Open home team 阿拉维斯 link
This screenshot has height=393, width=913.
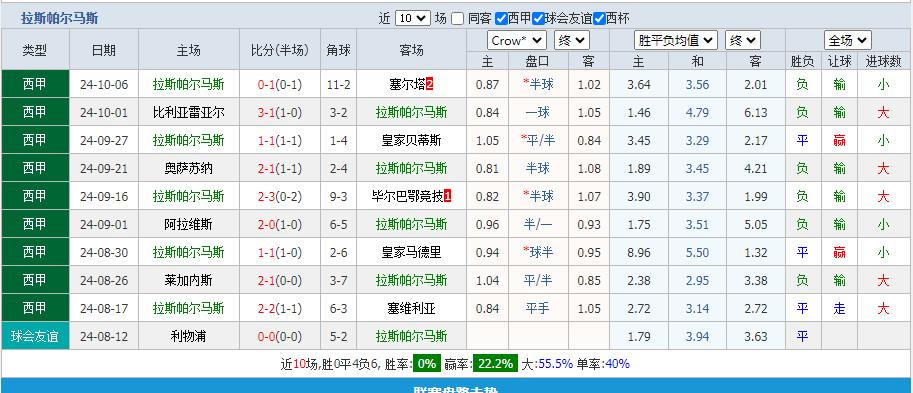coord(189,224)
